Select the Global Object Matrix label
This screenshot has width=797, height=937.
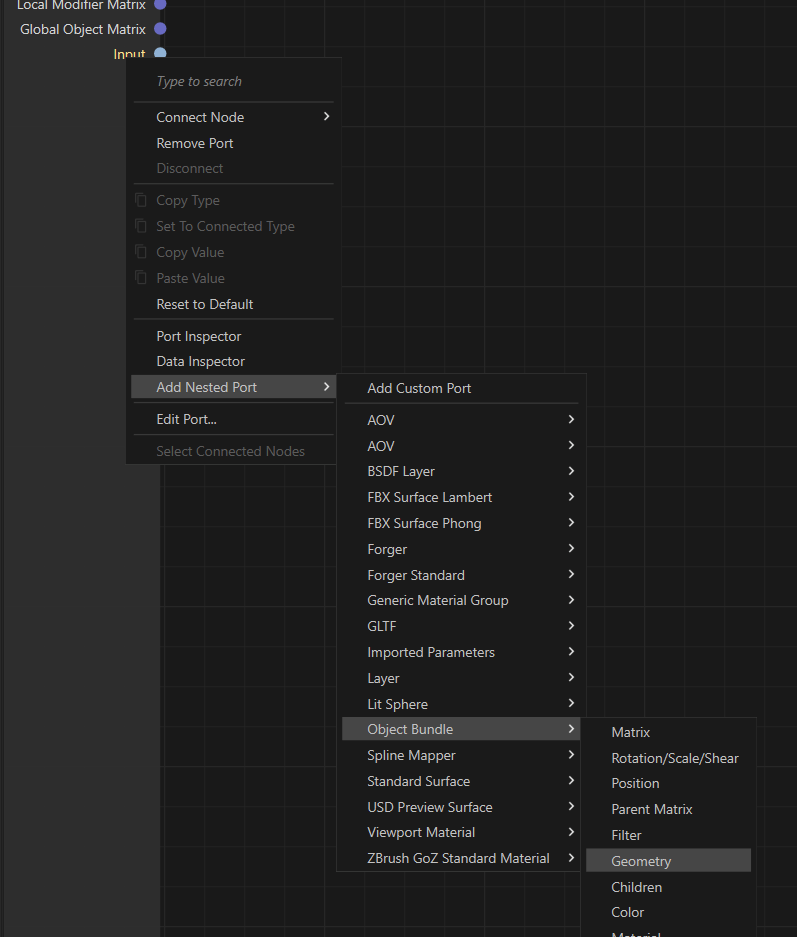point(83,29)
